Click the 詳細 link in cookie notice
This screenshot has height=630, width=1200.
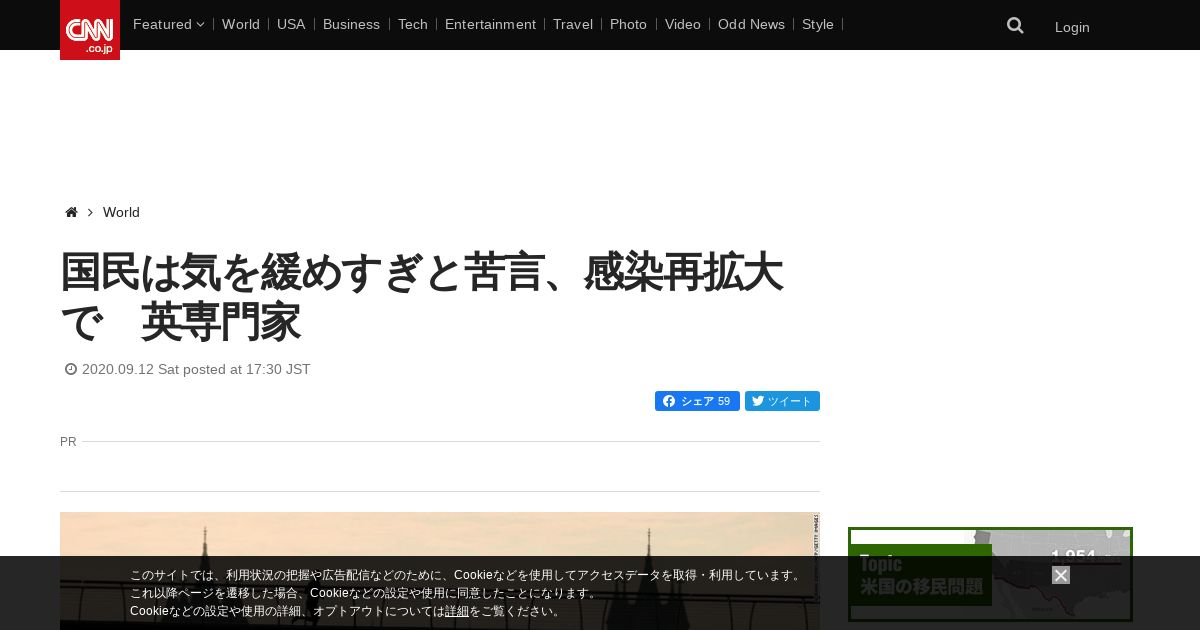tap(457, 611)
